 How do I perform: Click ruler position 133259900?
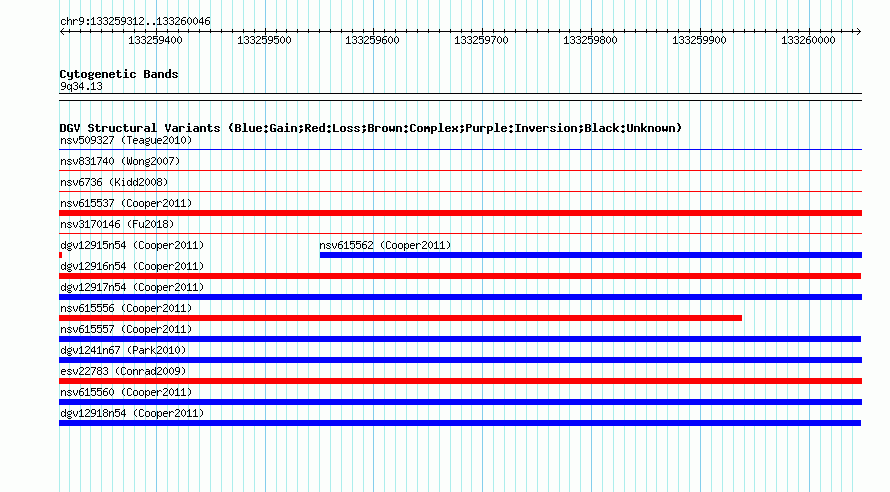tap(699, 40)
